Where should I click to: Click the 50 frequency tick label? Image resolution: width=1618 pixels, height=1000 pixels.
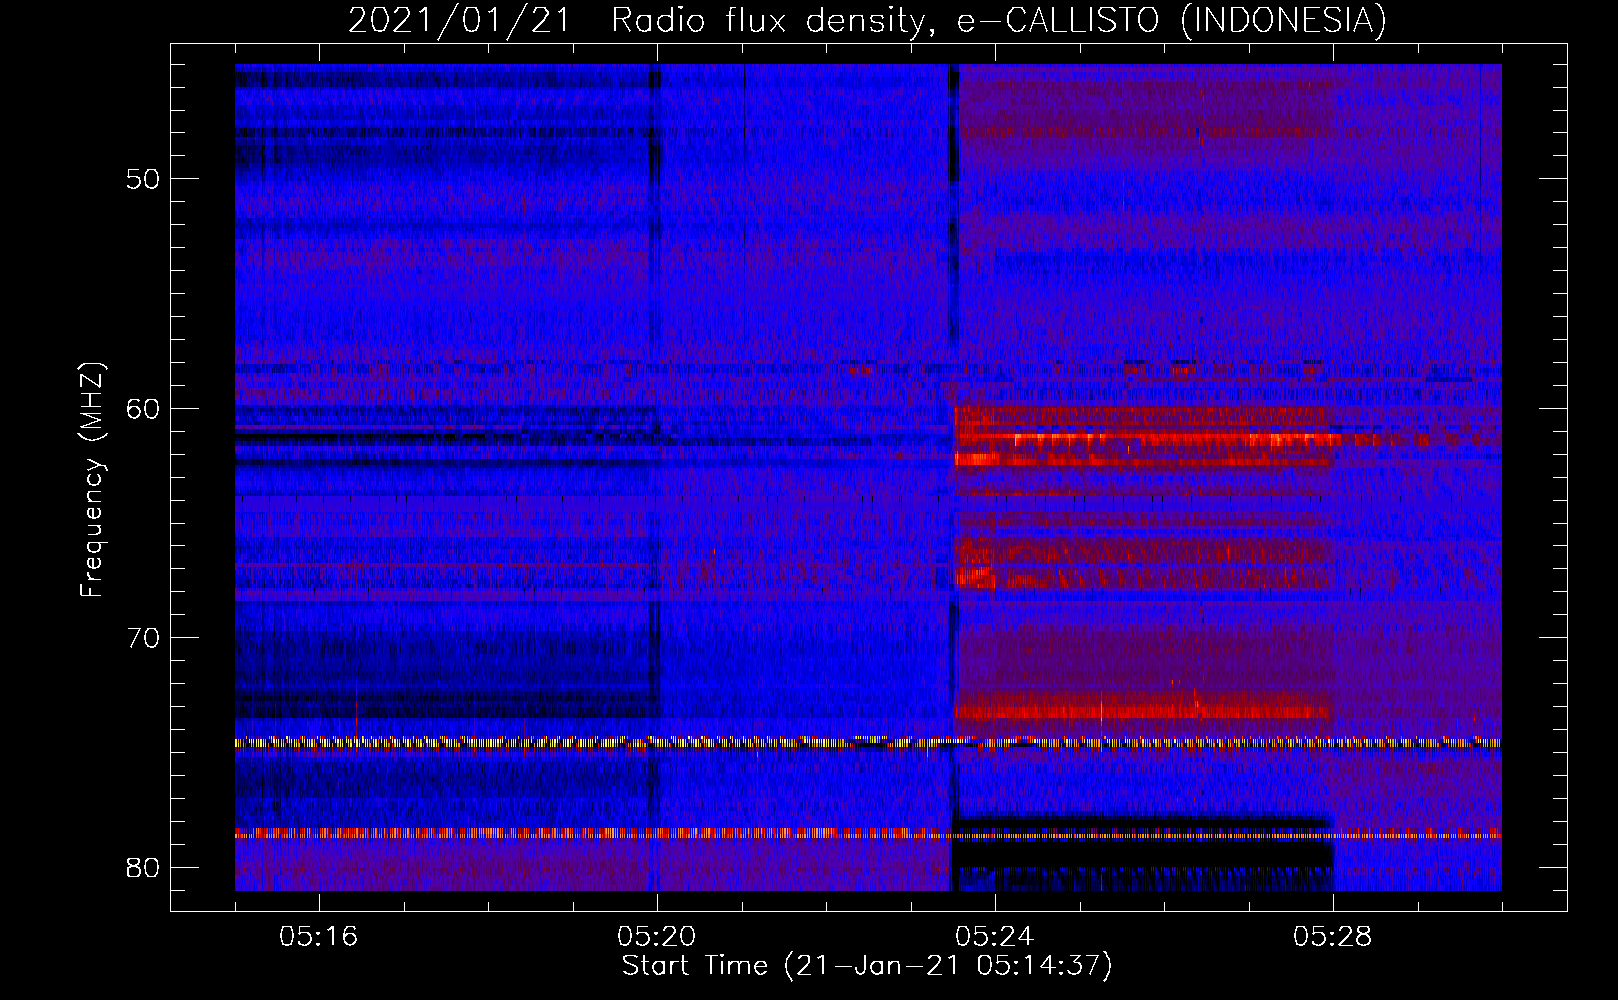144,179
